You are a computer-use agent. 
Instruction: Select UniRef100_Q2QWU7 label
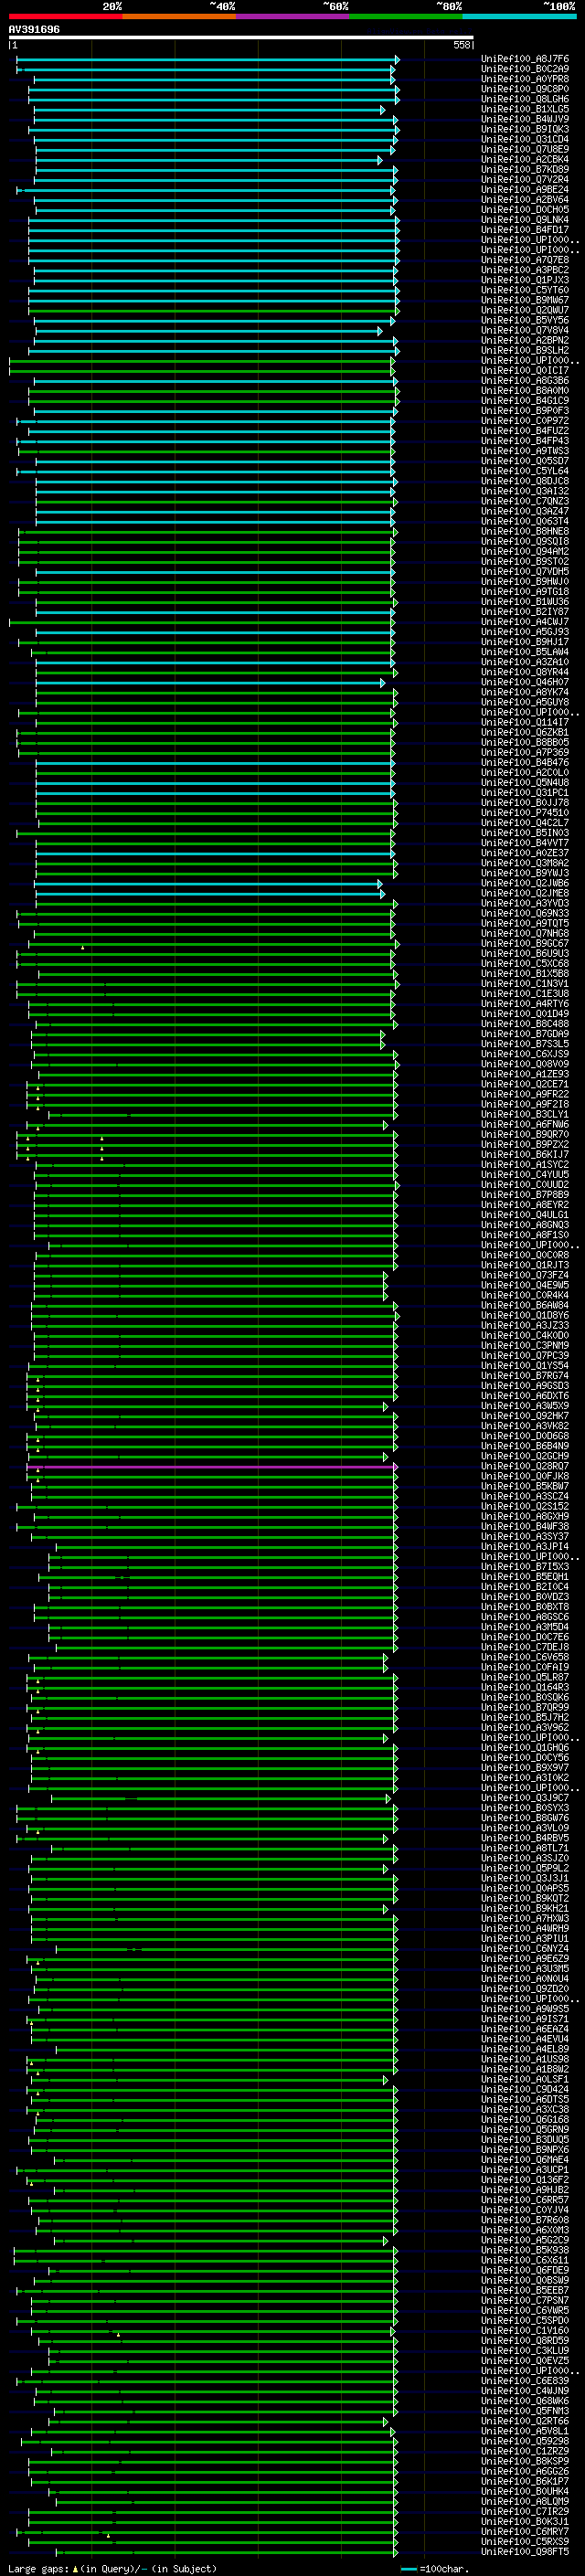(x=525, y=310)
